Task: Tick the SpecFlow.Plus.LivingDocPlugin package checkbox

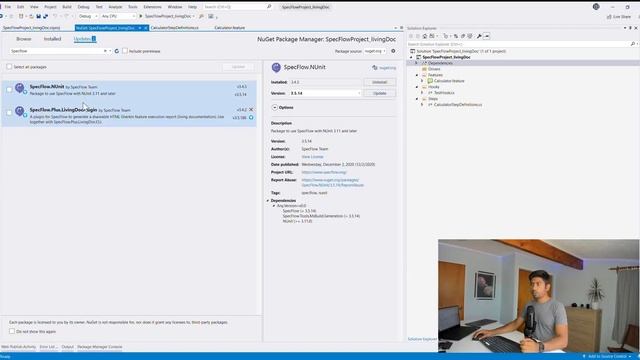Action: (9, 113)
